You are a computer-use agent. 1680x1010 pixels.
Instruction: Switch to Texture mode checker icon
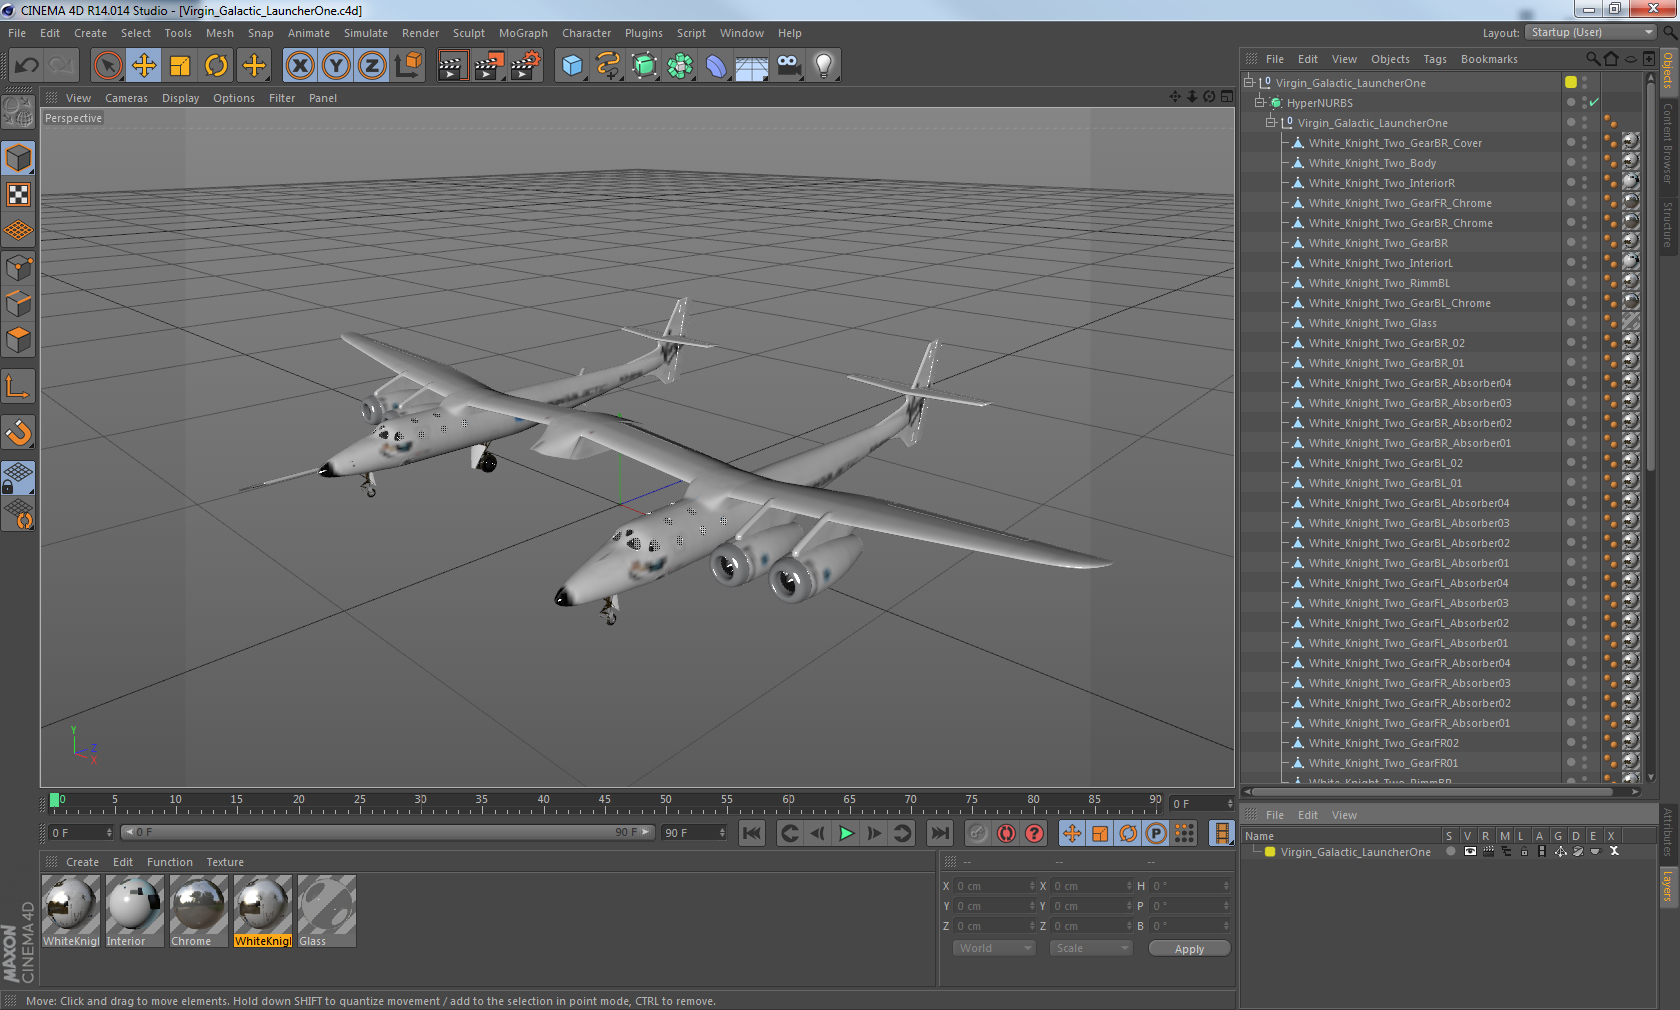tap(19, 194)
